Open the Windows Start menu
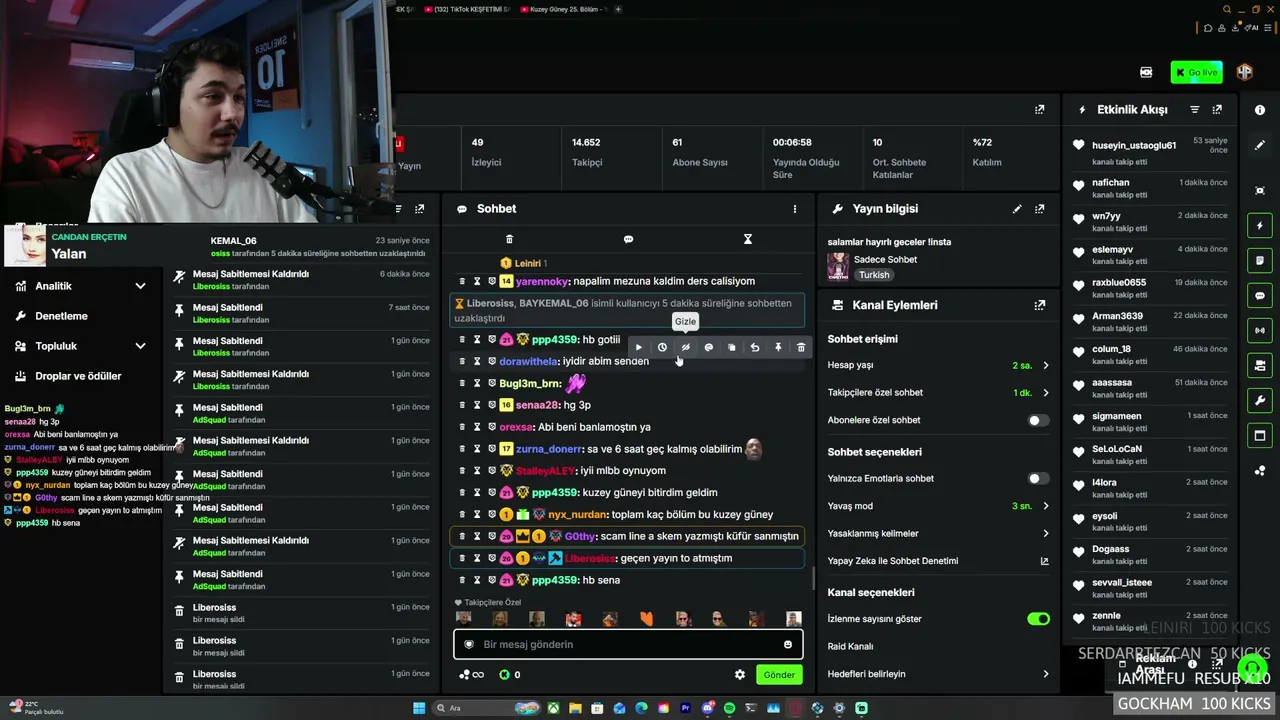Image resolution: width=1280 pixels, height=720 pixels. click(x=419, y=708)
